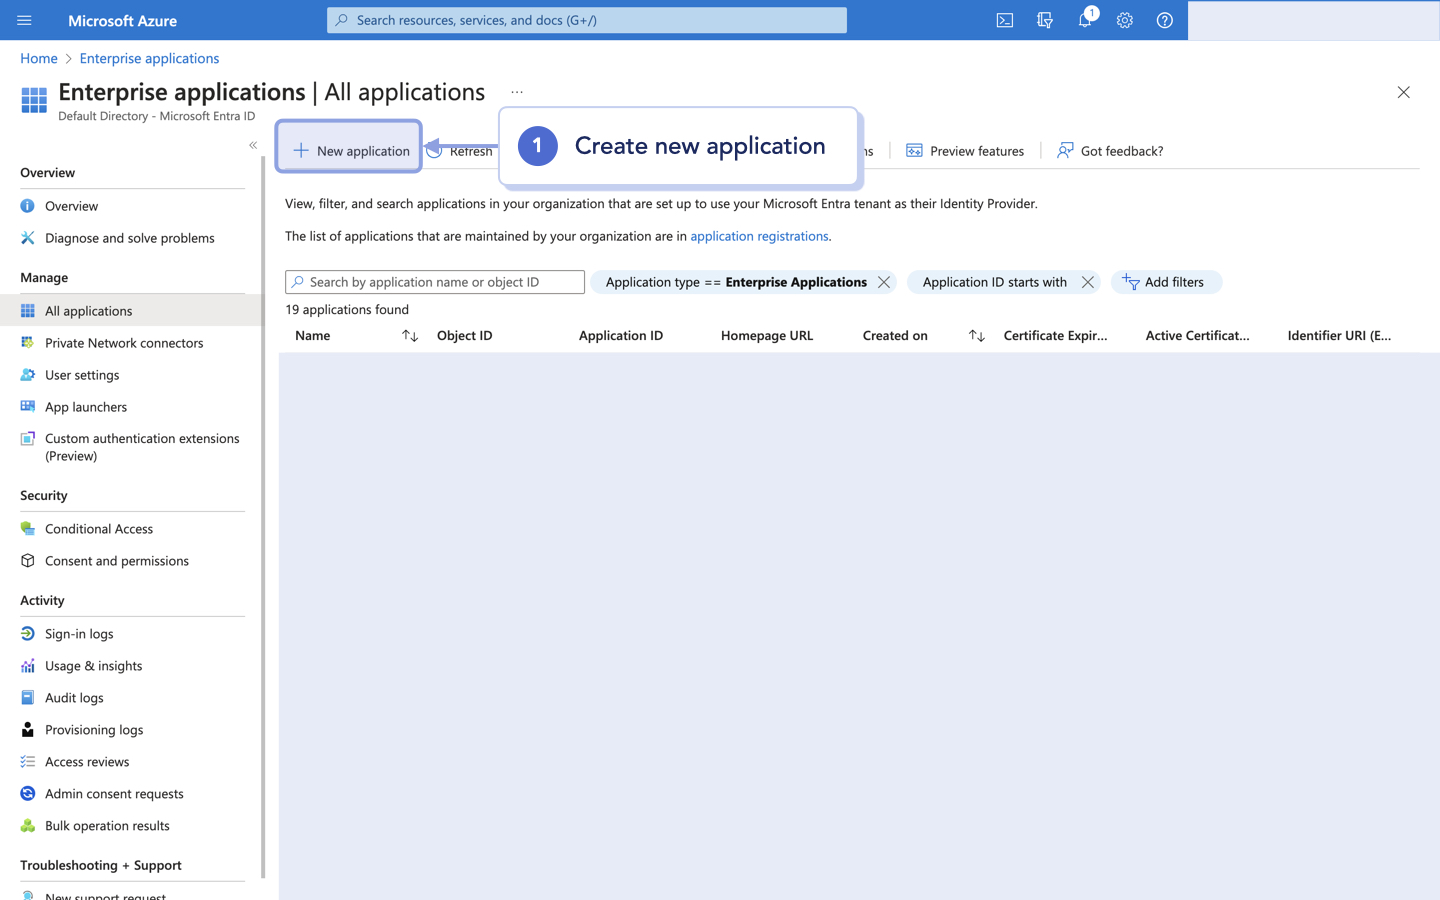The height and width of the screenshot is (900, 1440).
Task: Open the application registrations link
Action: click(x=759, y=236)
